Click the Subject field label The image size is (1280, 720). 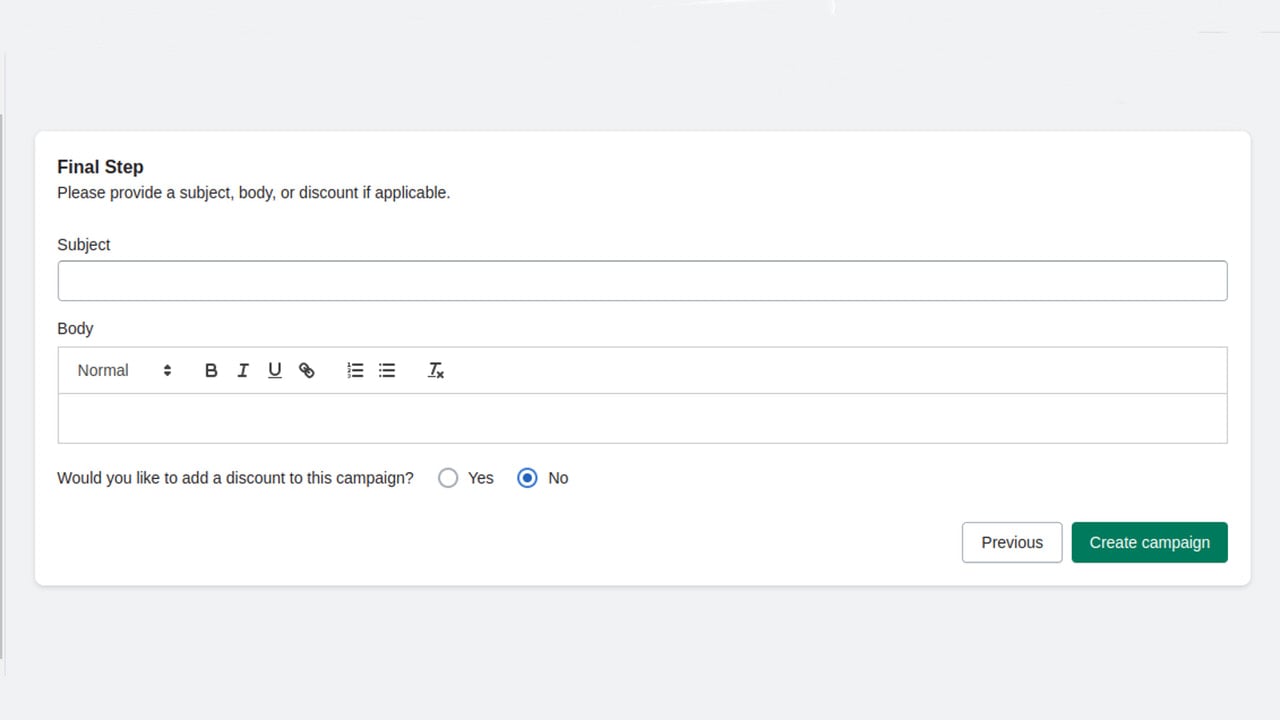[84, 245]
